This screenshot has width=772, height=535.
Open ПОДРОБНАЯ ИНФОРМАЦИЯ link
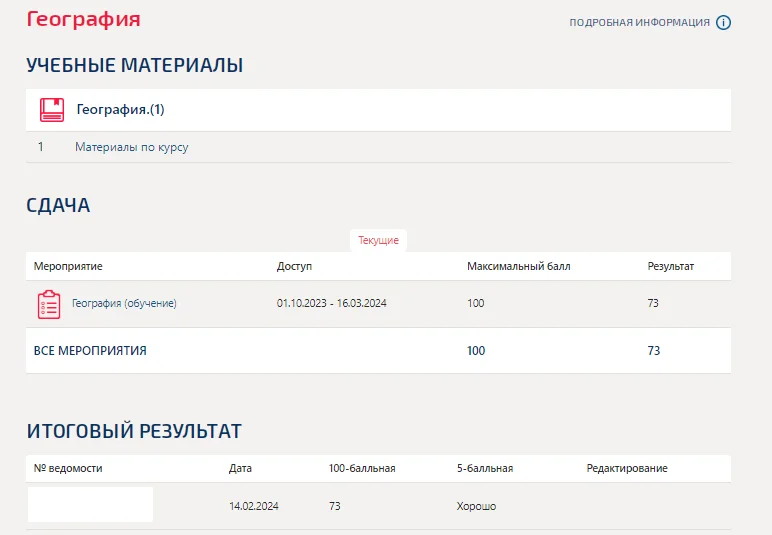(x=640, y=23)
